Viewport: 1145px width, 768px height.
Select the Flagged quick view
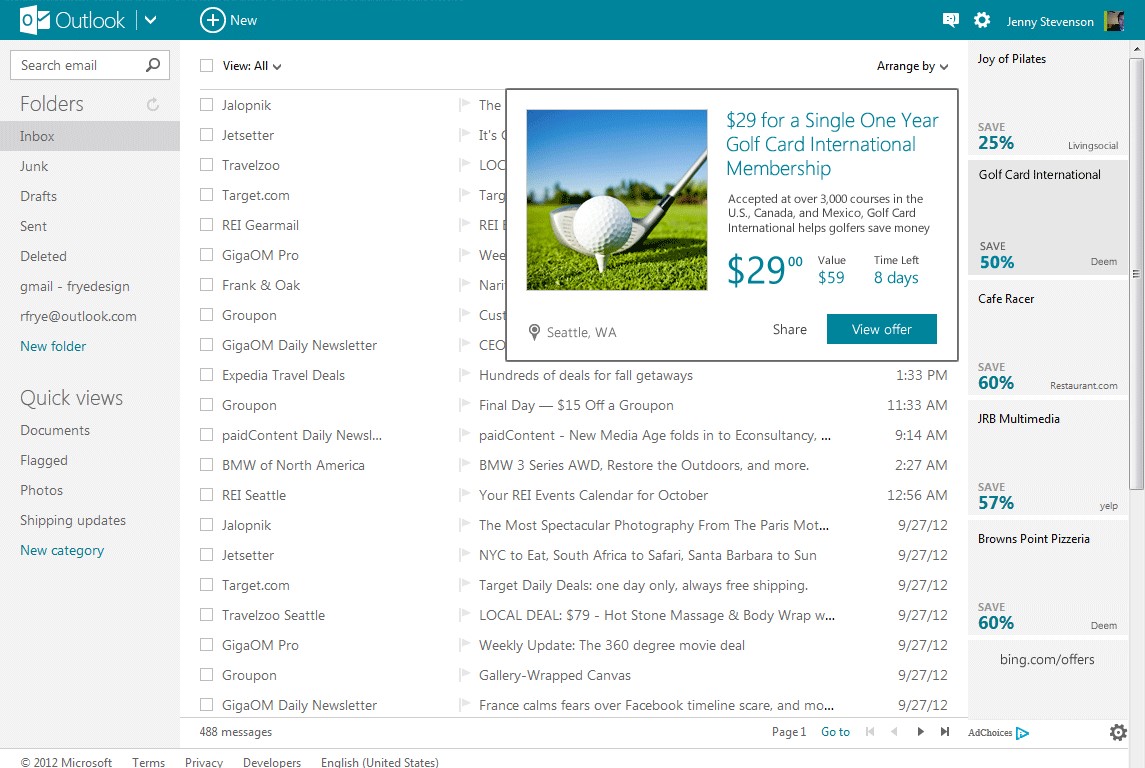click(44, 460)
